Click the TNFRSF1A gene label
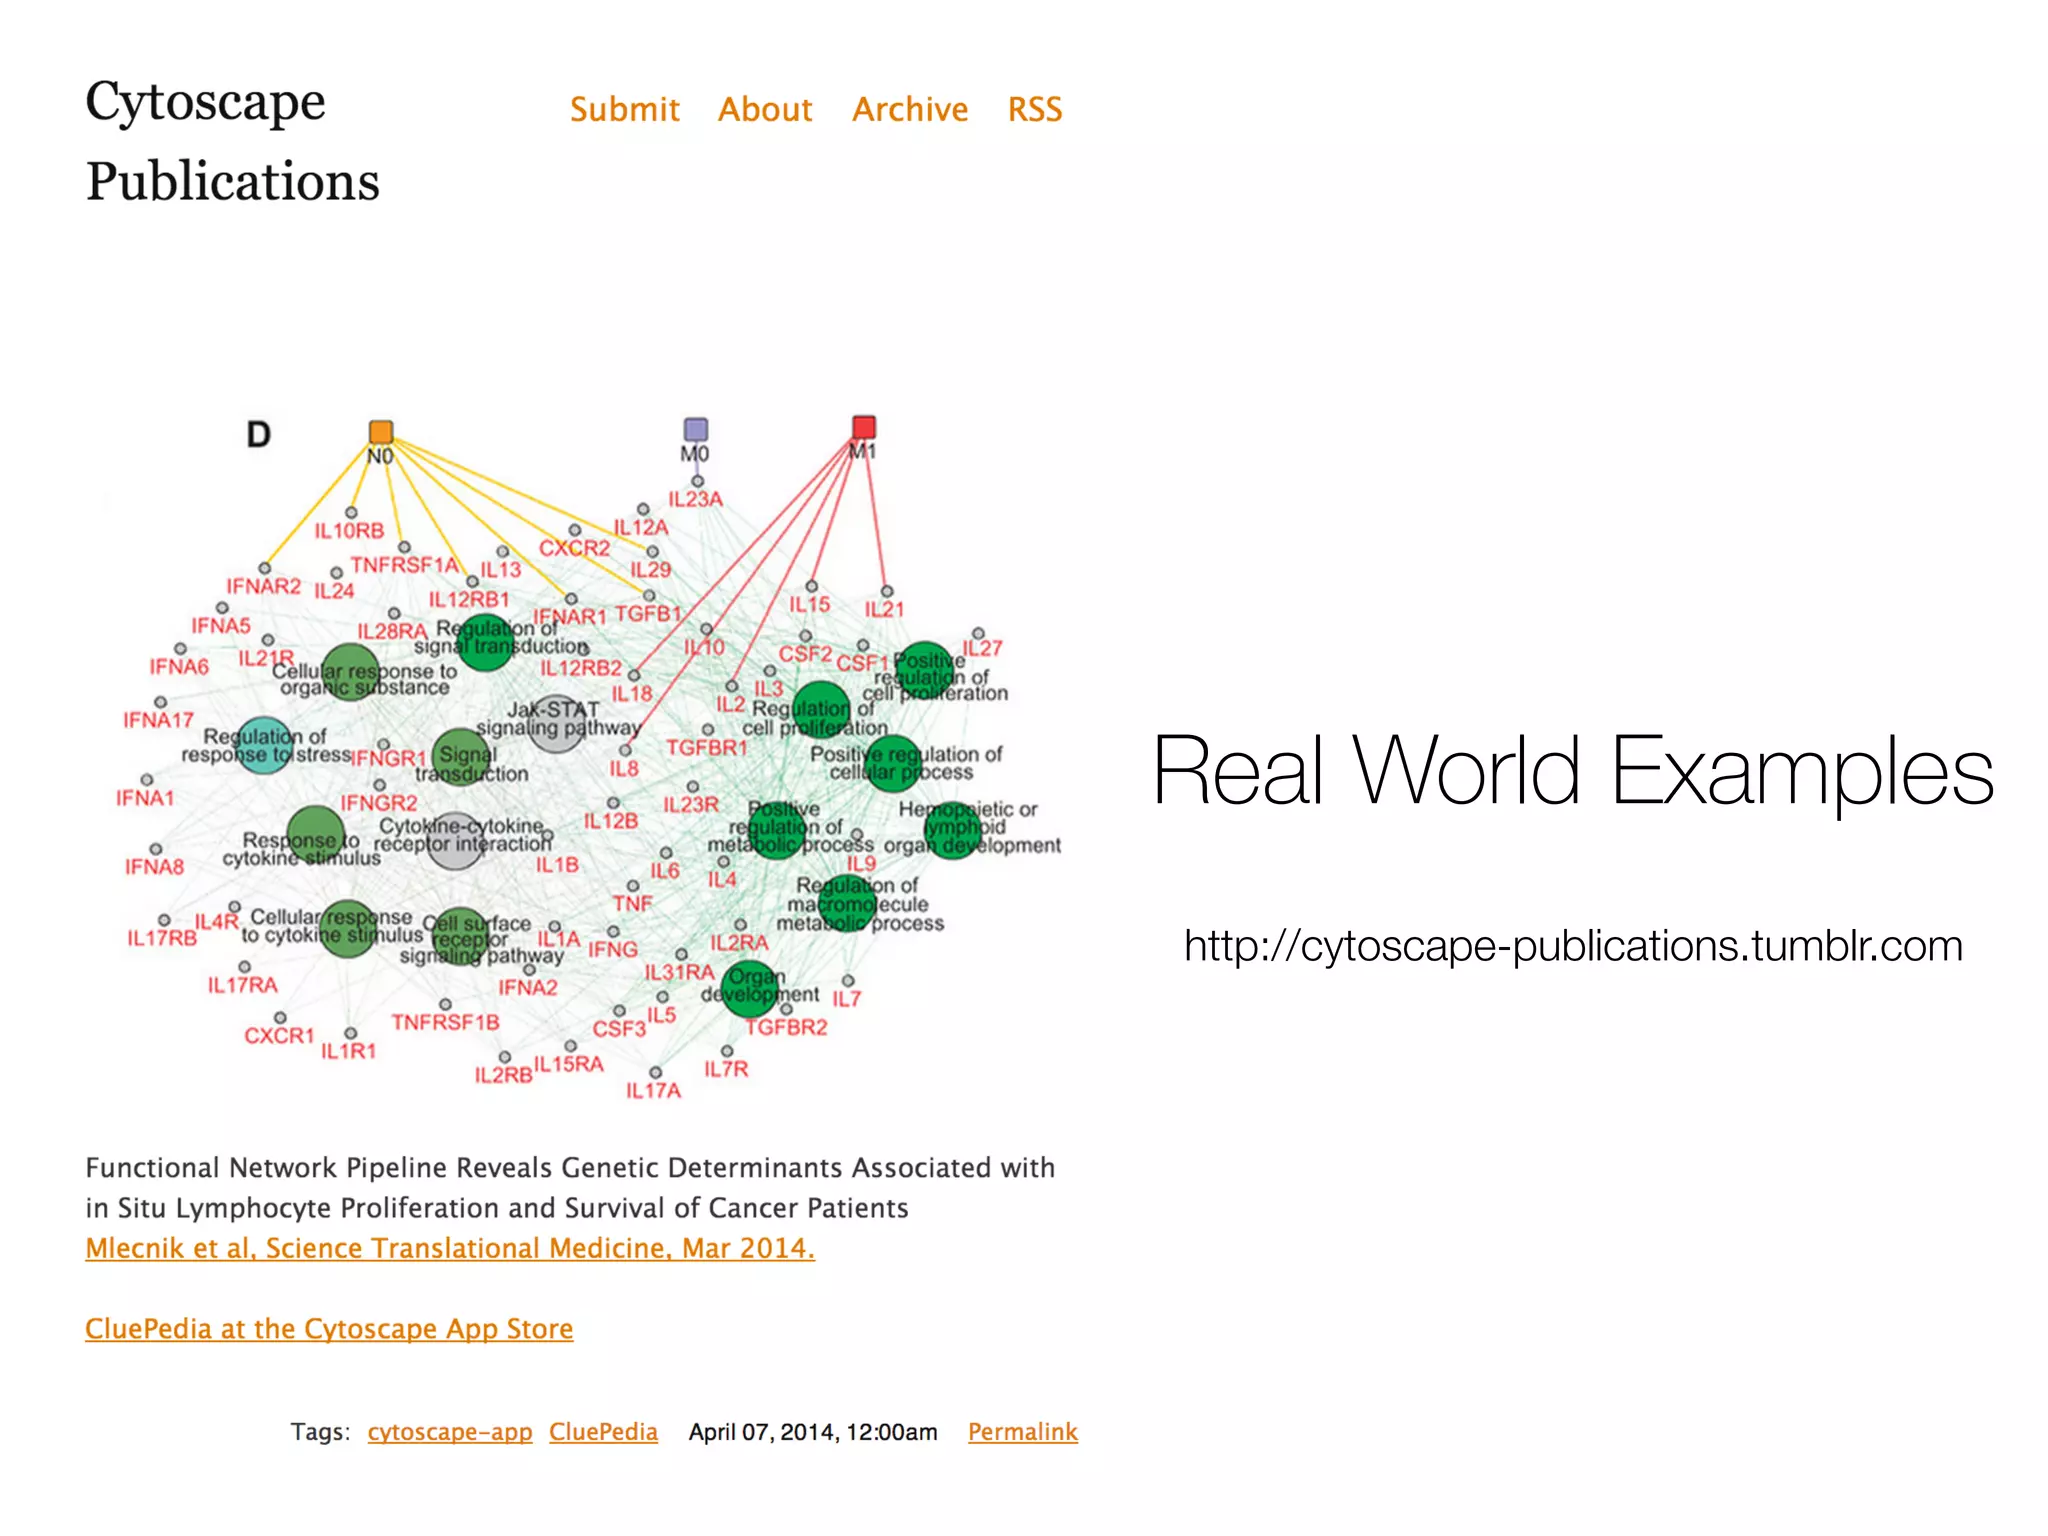This screenshot has width=2048, height=1536. coord(404,565)
